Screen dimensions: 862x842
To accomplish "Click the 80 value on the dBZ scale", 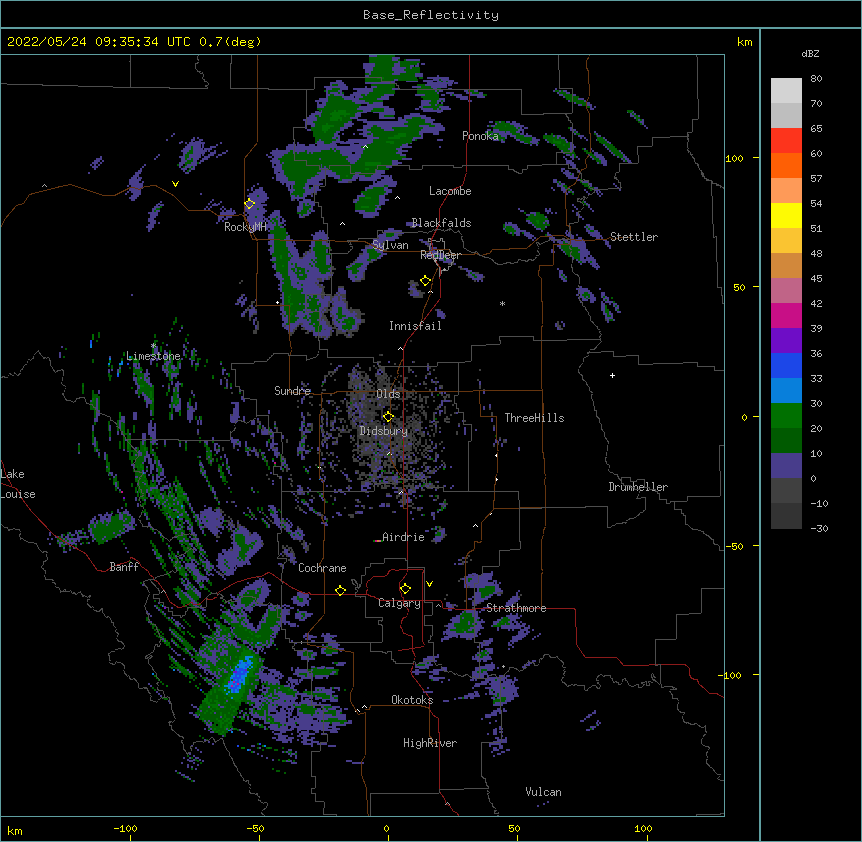I will (x=816, y=79).
